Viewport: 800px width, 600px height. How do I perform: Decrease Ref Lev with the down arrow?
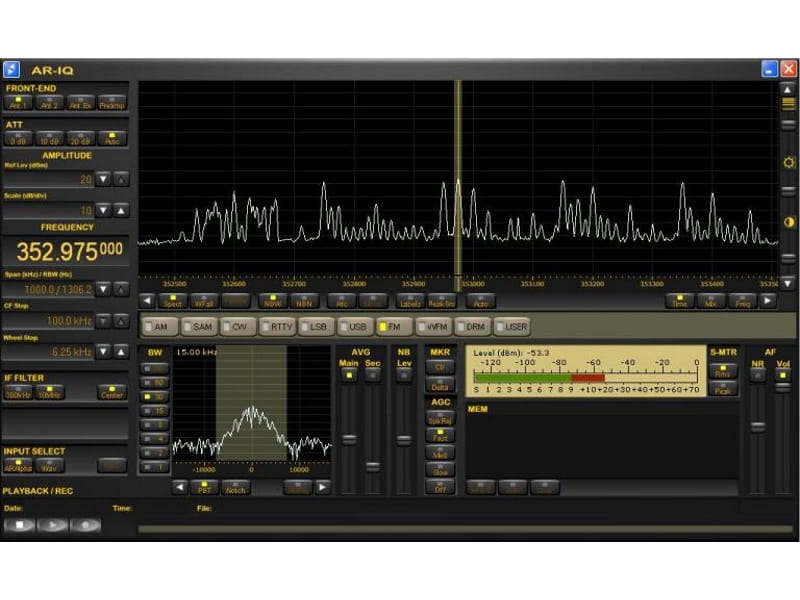[103, 179]
